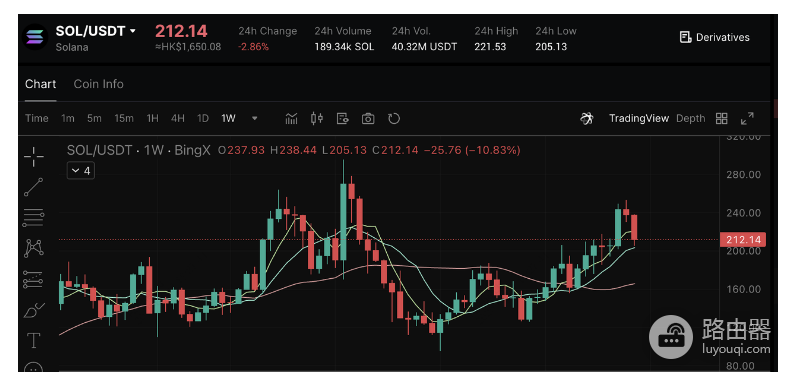This screenshot has height=377, width=789.
Task: Open the indicators chart icon
Action: pos(291,118)
